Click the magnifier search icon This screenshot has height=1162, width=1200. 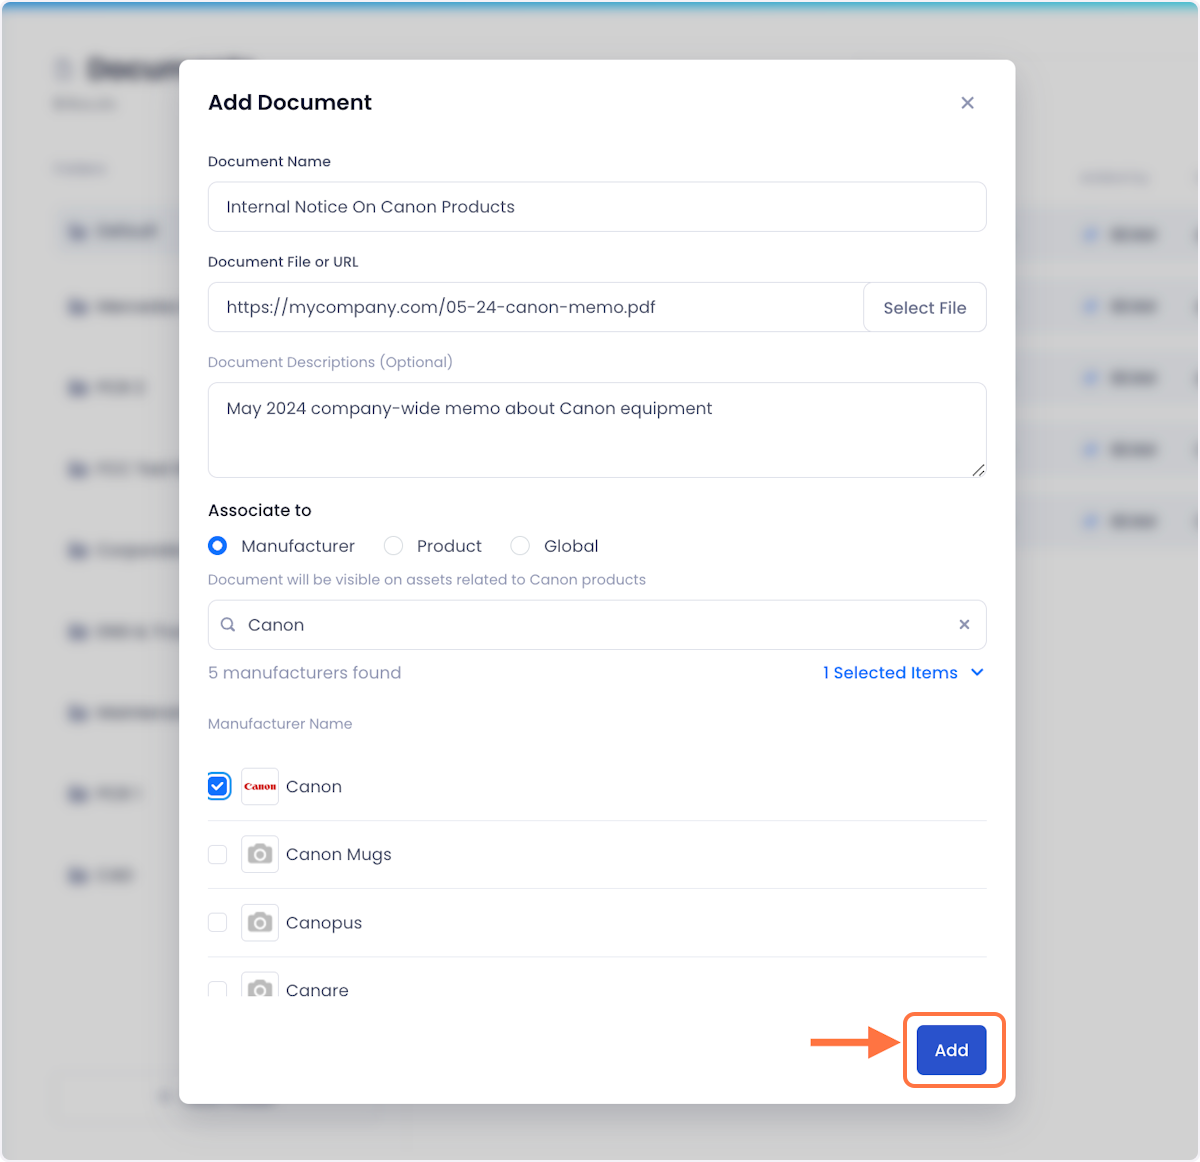(228, 625)
